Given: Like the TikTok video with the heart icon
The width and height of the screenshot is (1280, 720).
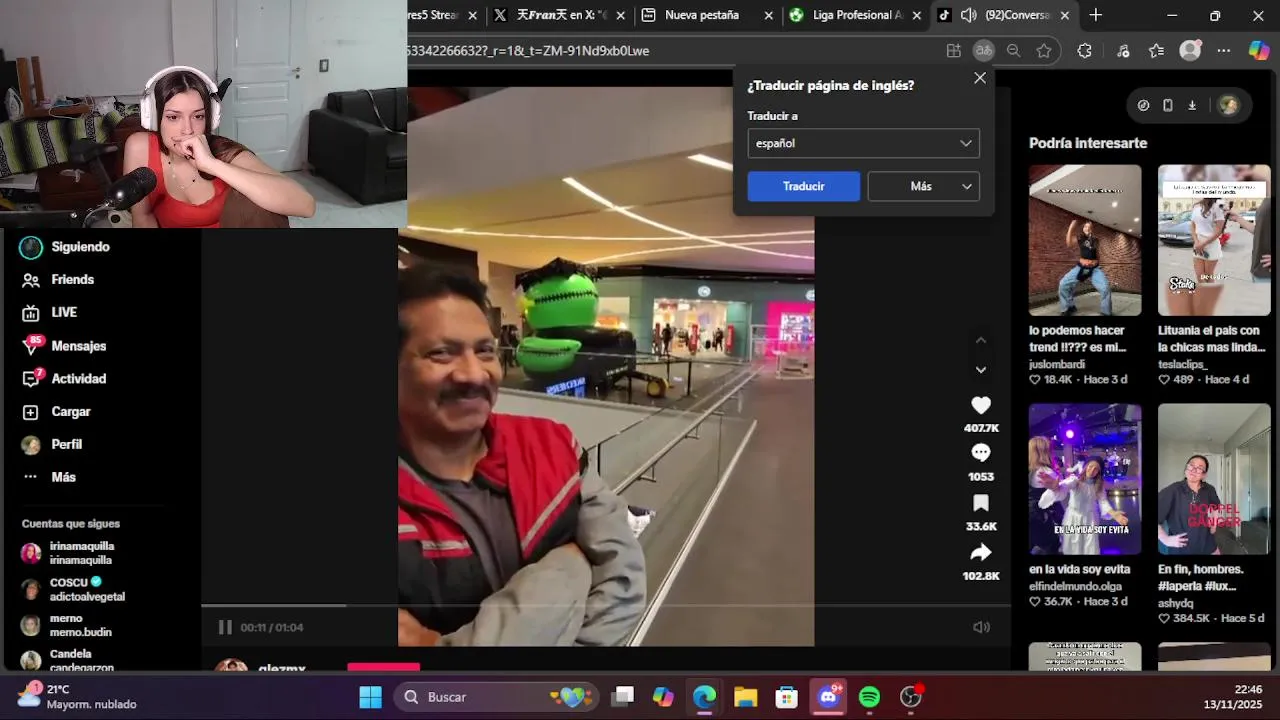Looking at the screenshot, I should (981, 405).
